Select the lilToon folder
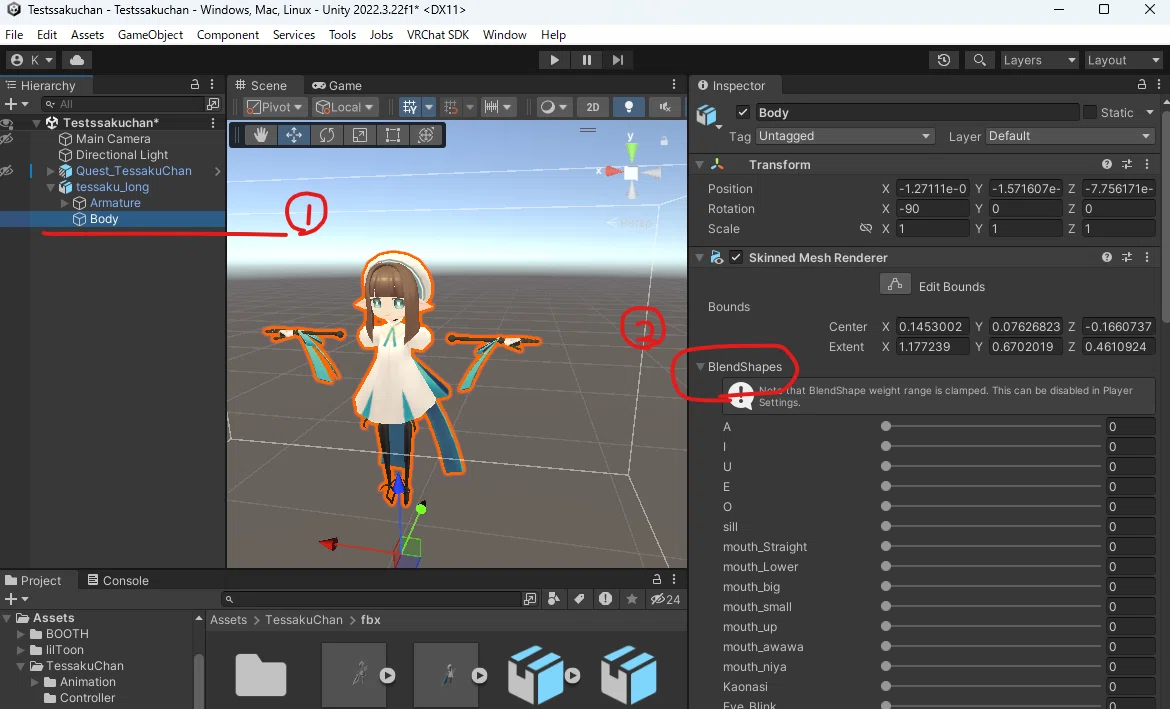The width and height of the screenshot is (1170, 709). tap(64, 649)
